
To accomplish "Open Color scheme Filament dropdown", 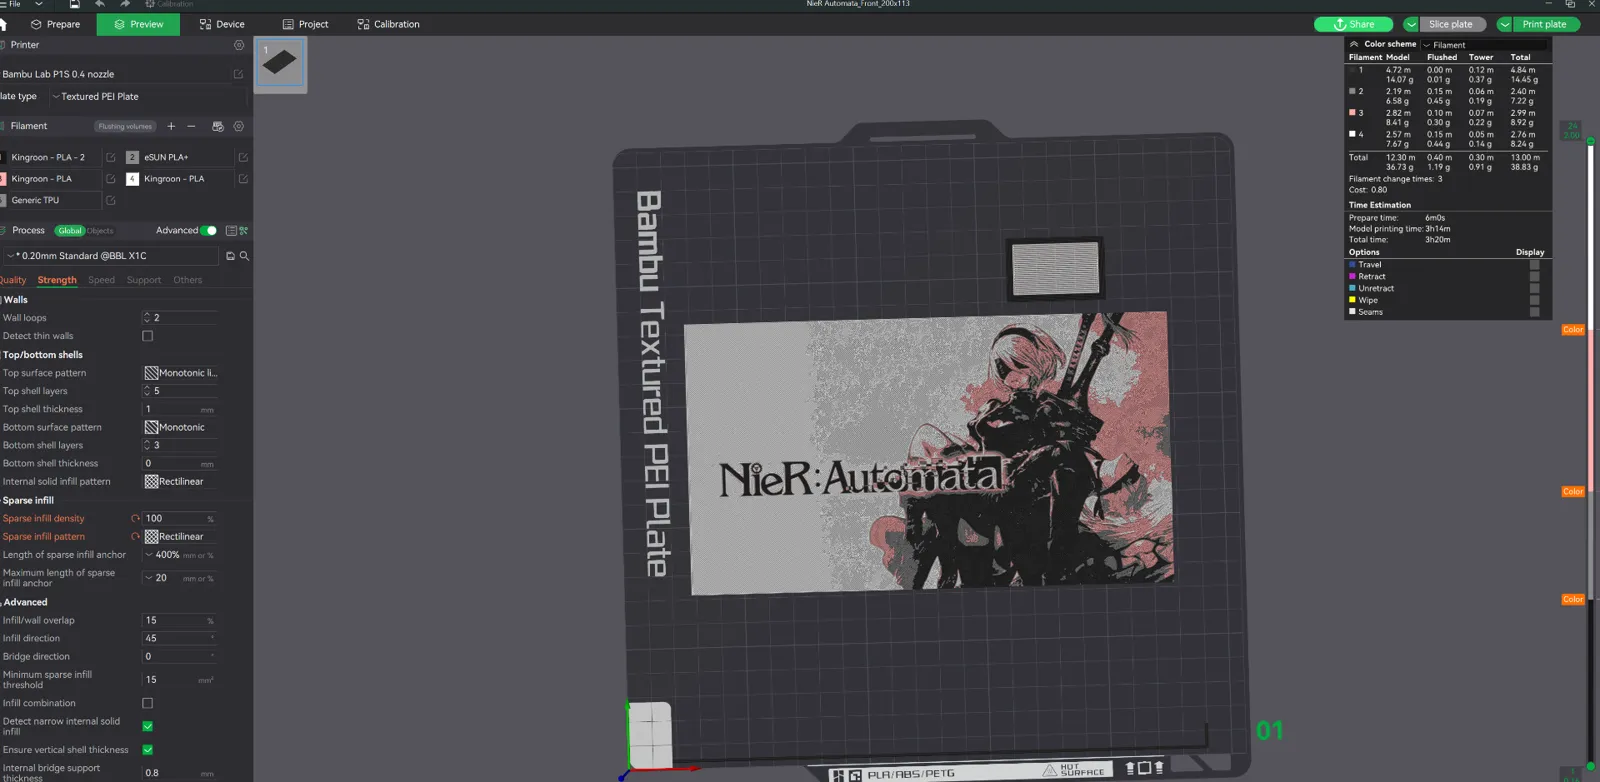I will 1484,45.
